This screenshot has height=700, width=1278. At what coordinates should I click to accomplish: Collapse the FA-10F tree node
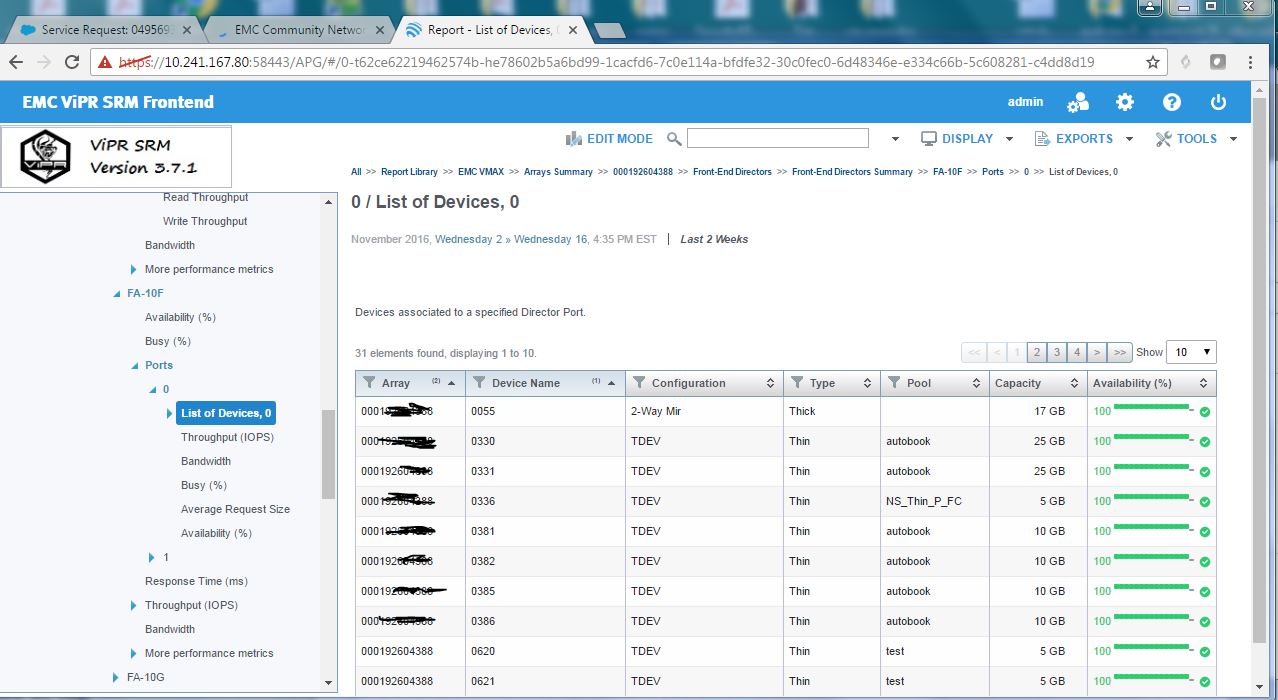[x=117, y=294]
